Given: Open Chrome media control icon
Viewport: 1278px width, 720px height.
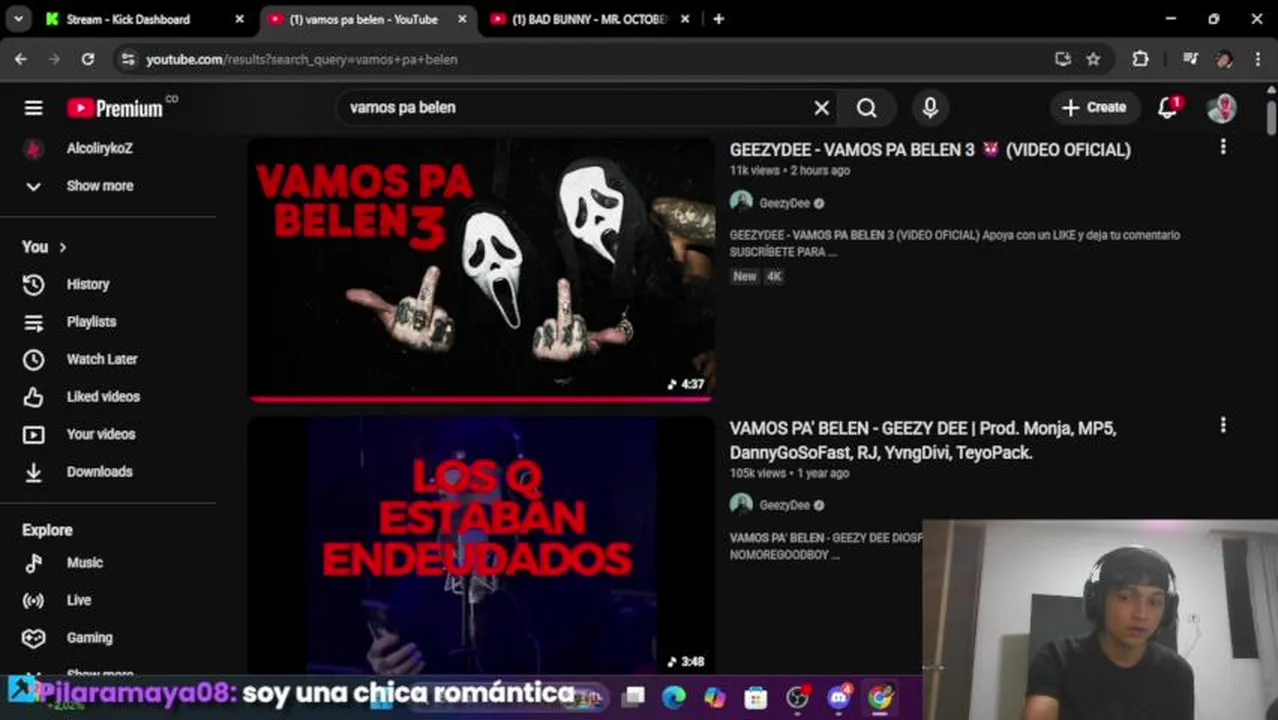Looking at the screenshot, I should coord(1190,59).
